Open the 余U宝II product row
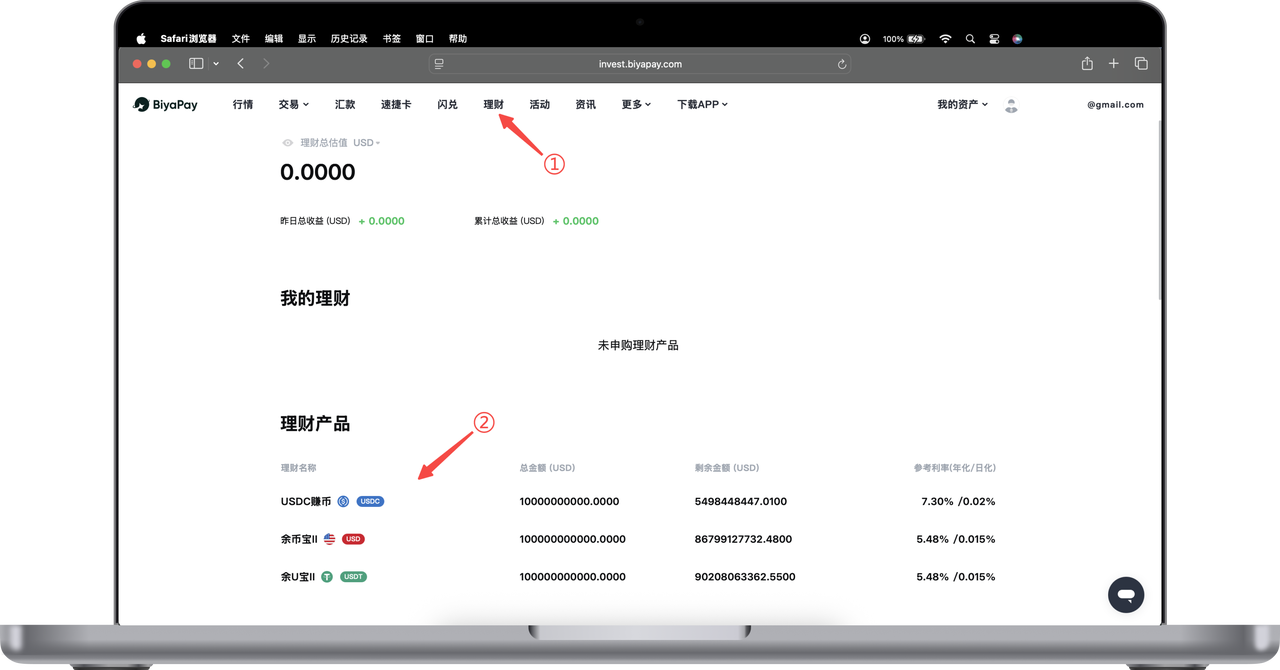Image resolution: width=1280 pixels, height=670 pixels. 298,577
